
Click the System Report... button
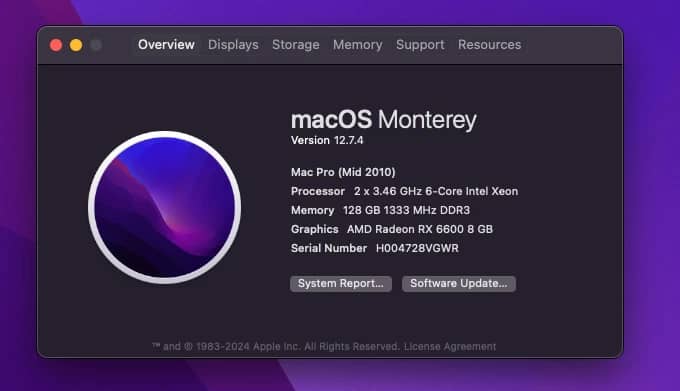pos(341,283)
